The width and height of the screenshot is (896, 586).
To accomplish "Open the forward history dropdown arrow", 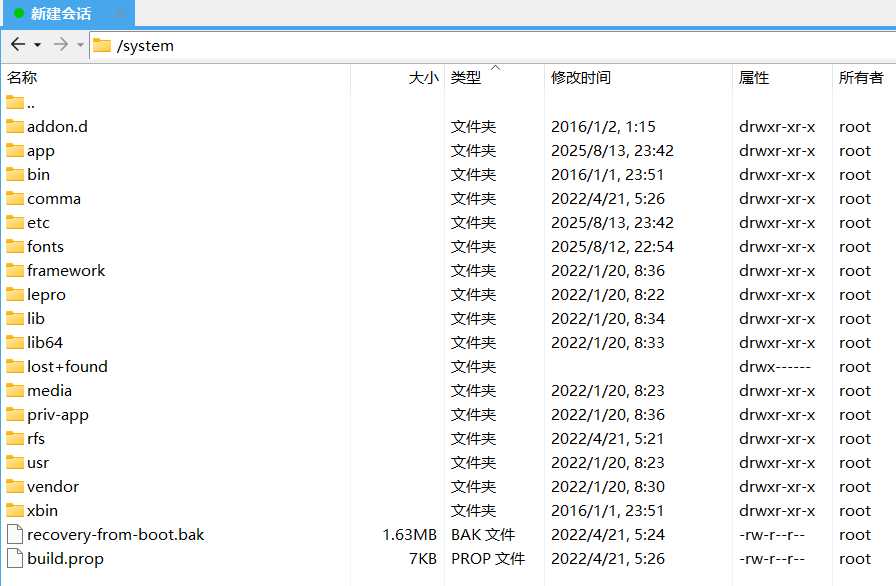I will click(81, 45).
